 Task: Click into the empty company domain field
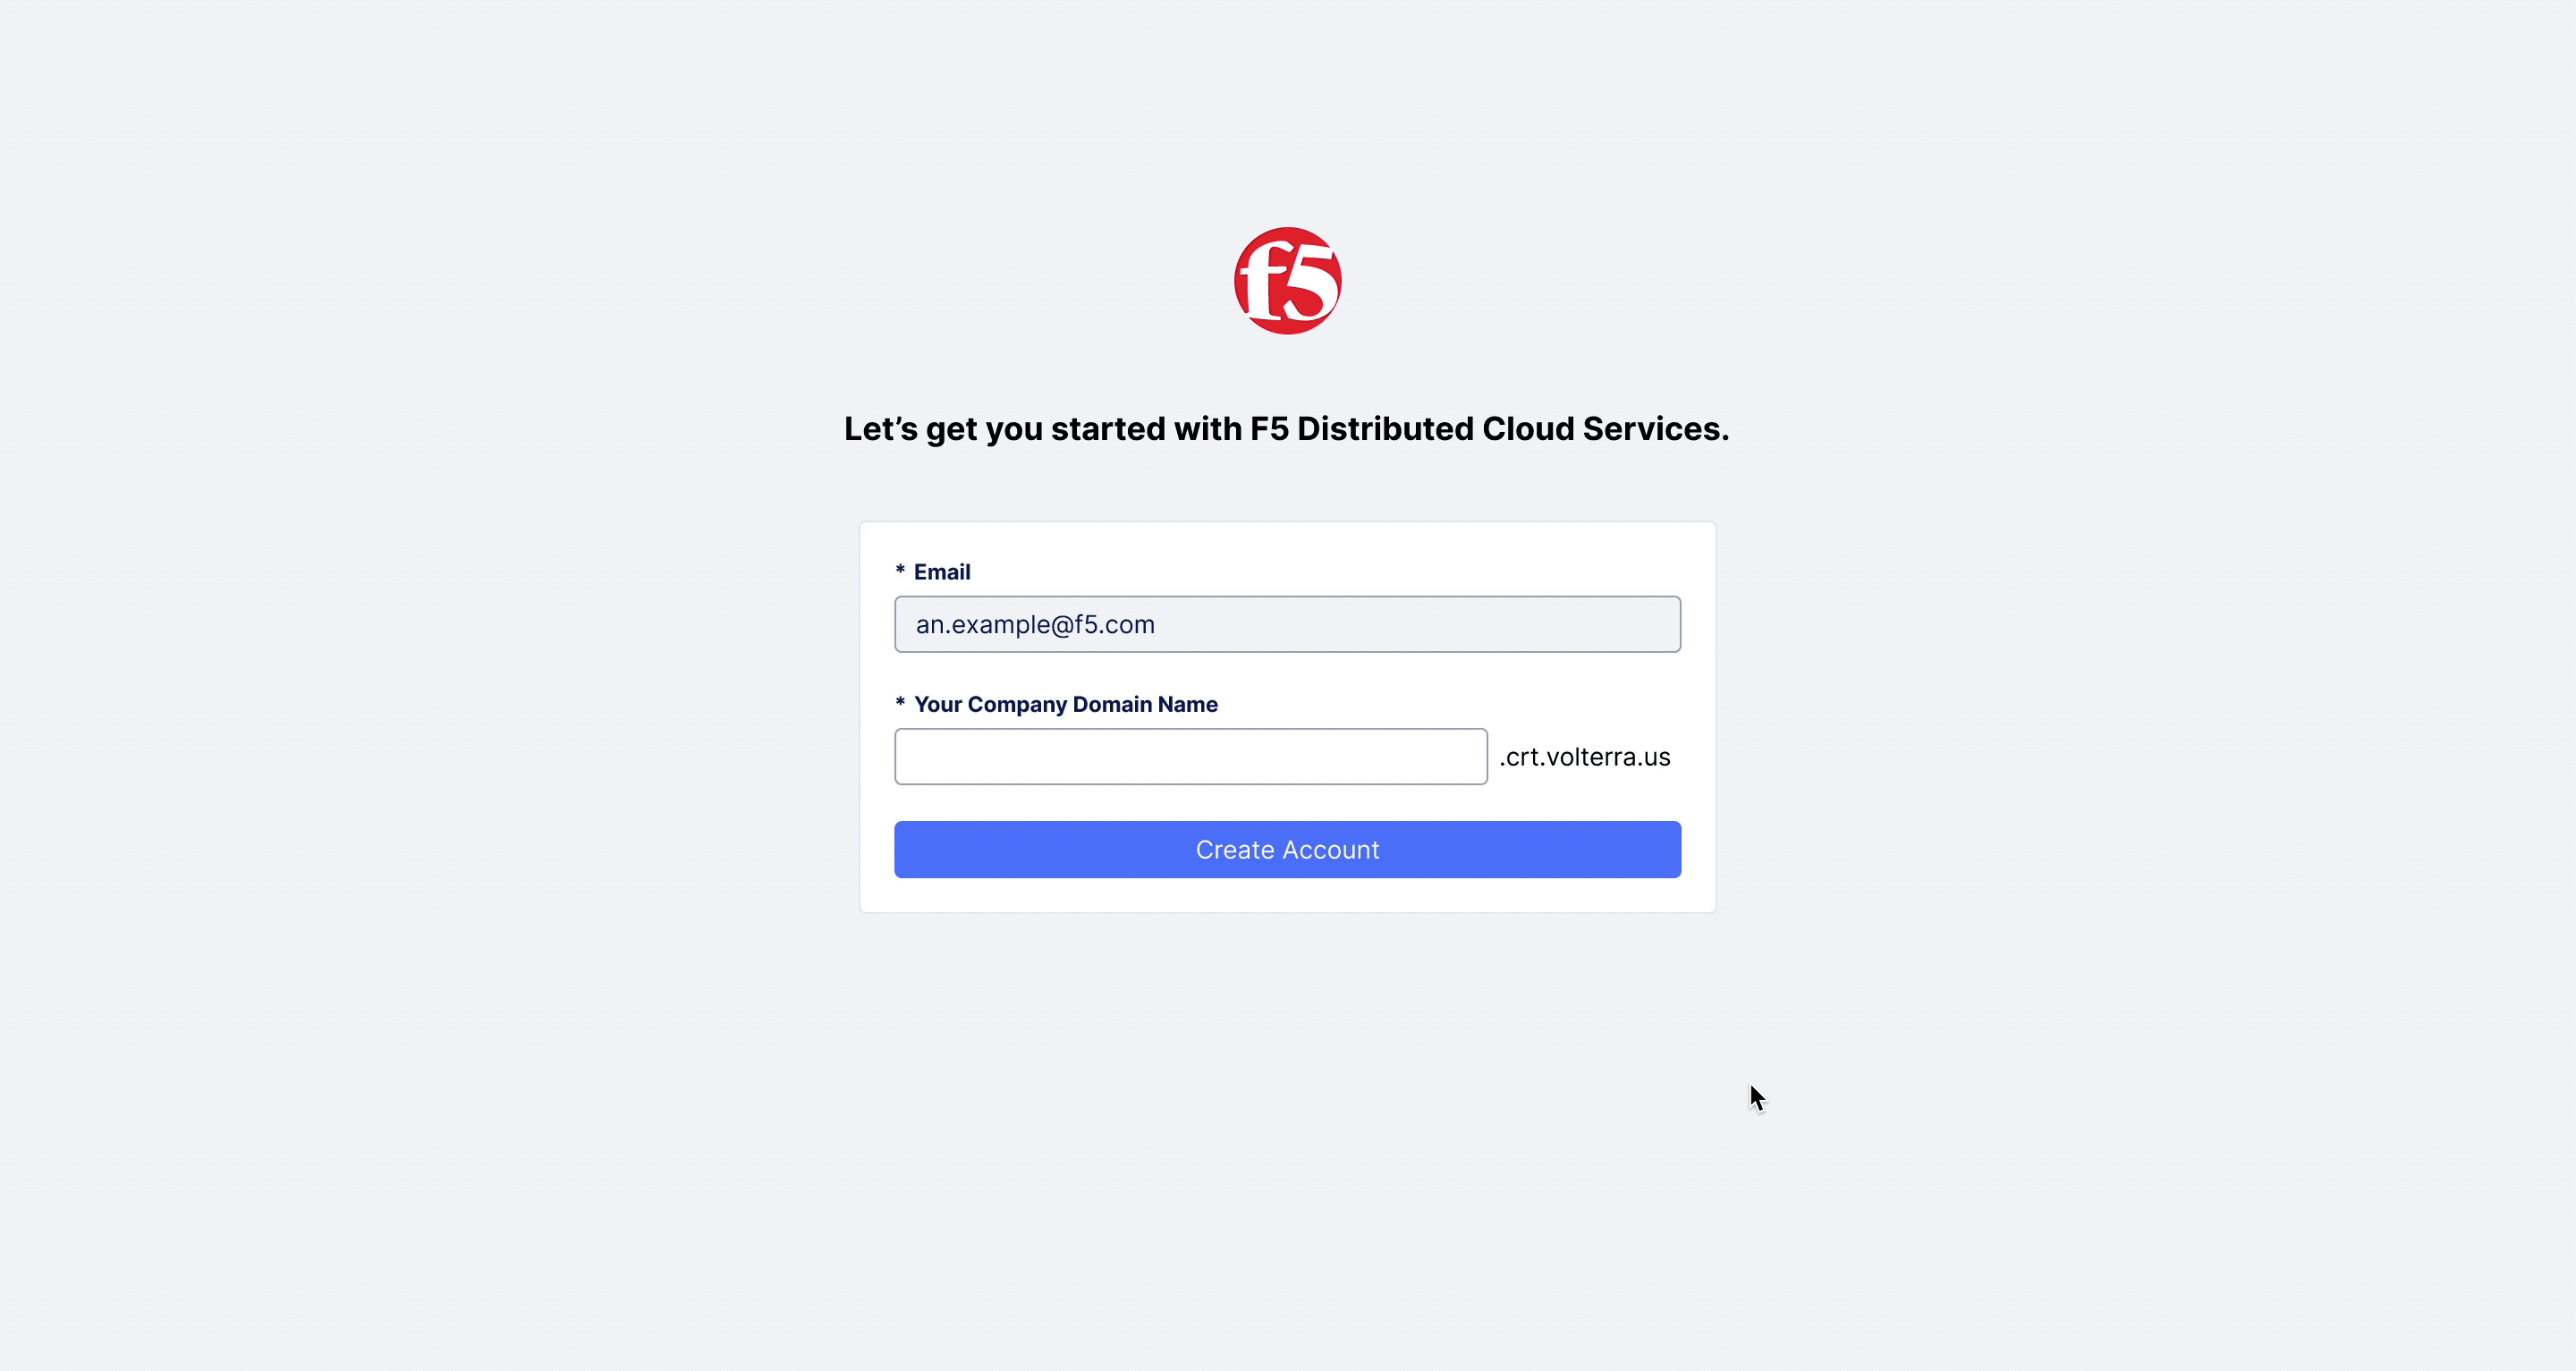(x=1190, y=757)
